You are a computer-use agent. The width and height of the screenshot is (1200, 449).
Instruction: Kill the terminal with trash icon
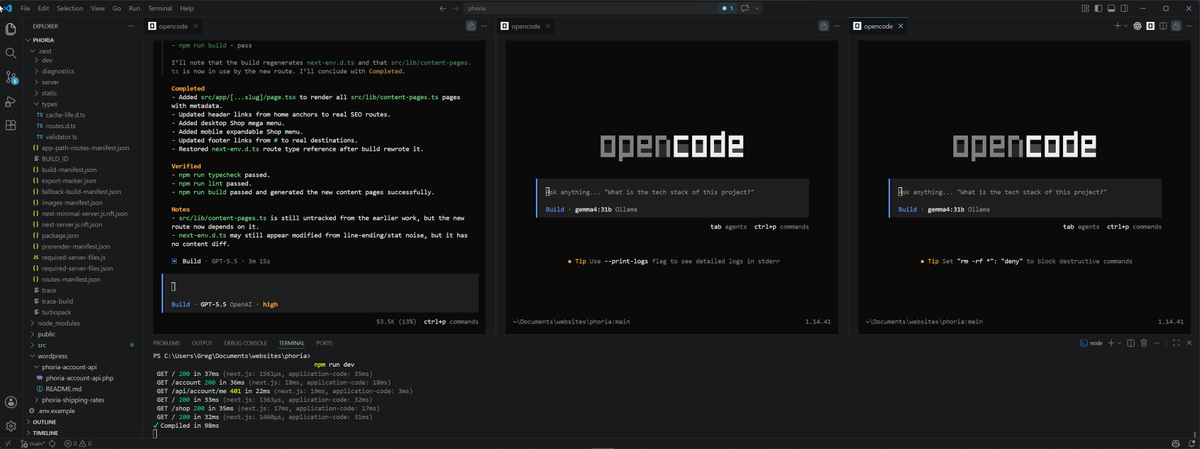coord(1143,343)
